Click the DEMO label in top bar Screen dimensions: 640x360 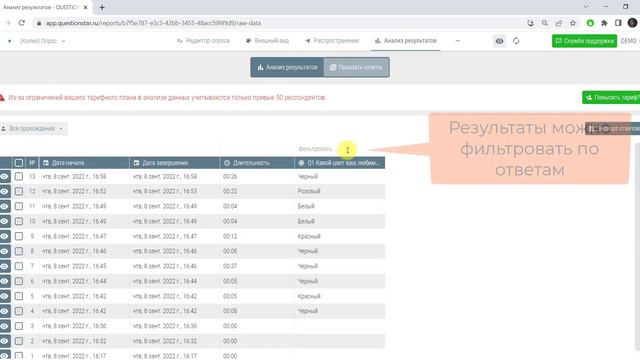629,41
